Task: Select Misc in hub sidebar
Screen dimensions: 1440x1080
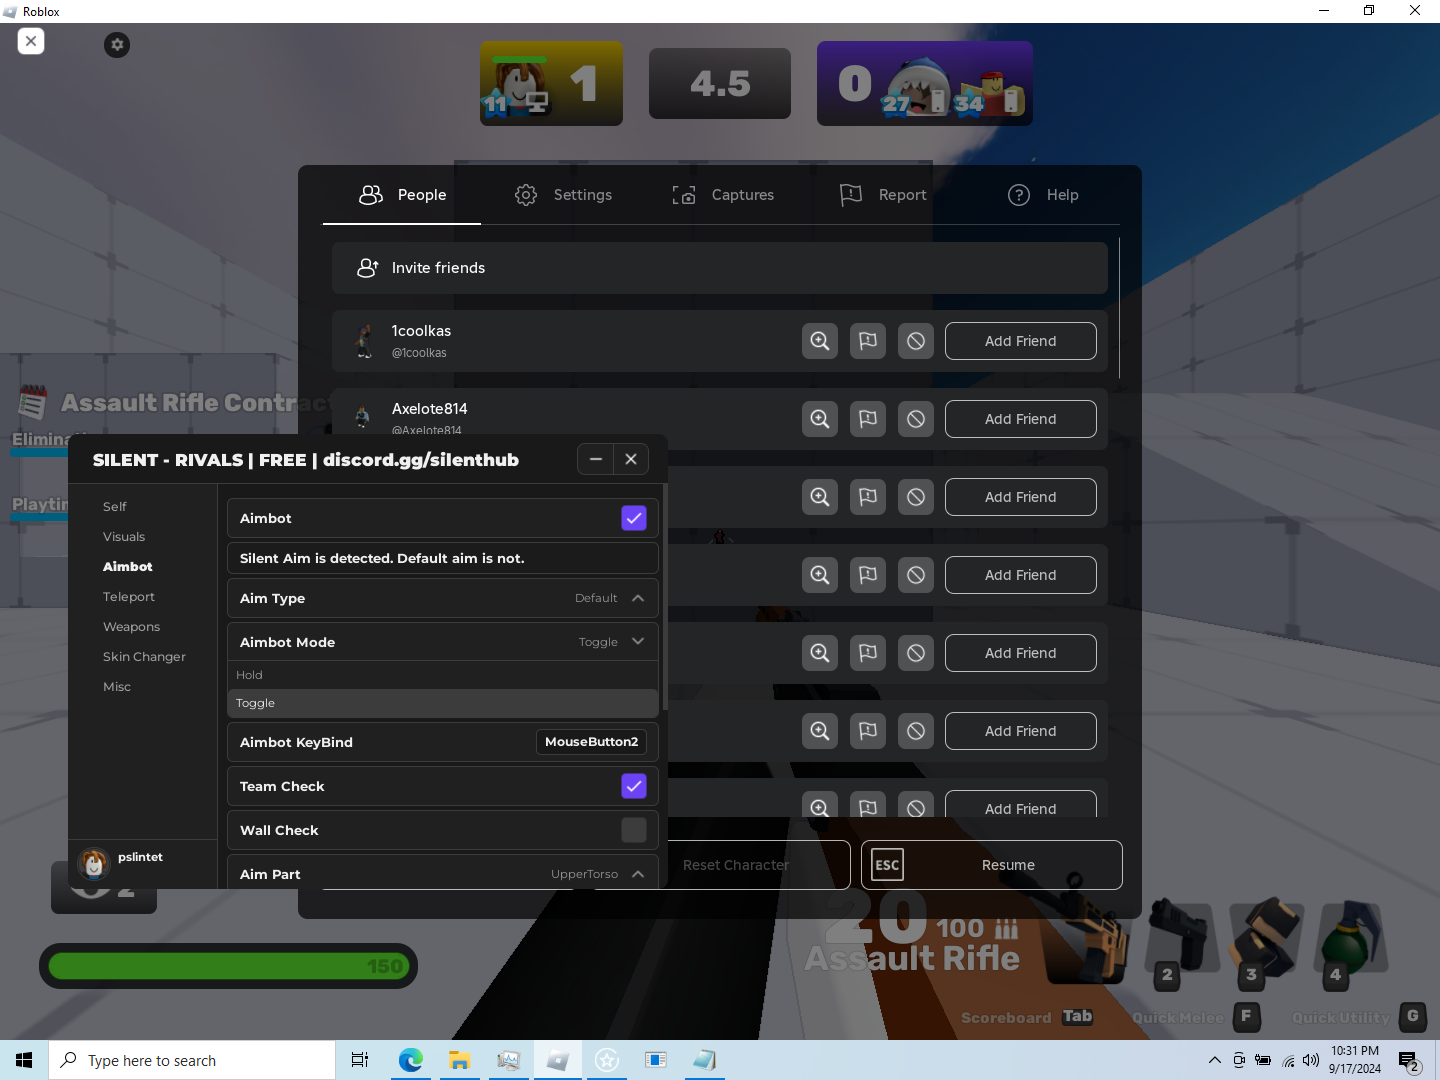Action: click(117, 687)
